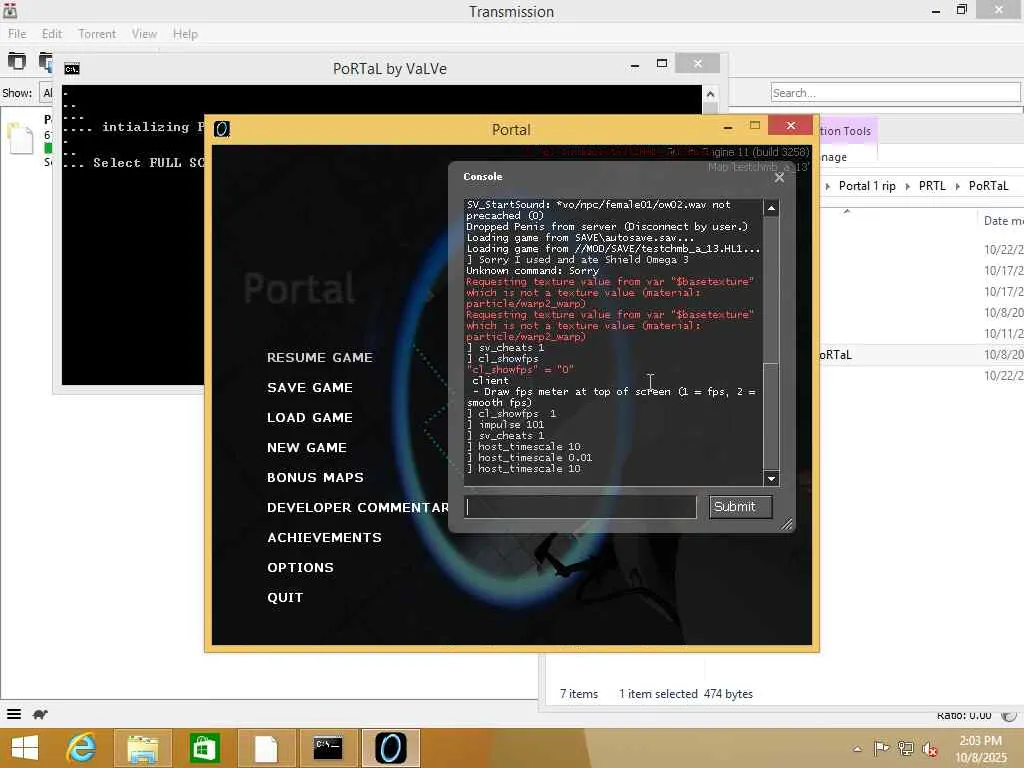Image resolution: width=1024 pixels, height=768 pixels.
Task: Select the oRTaL file row in Explorer
Action: click(x=921, y=355)
